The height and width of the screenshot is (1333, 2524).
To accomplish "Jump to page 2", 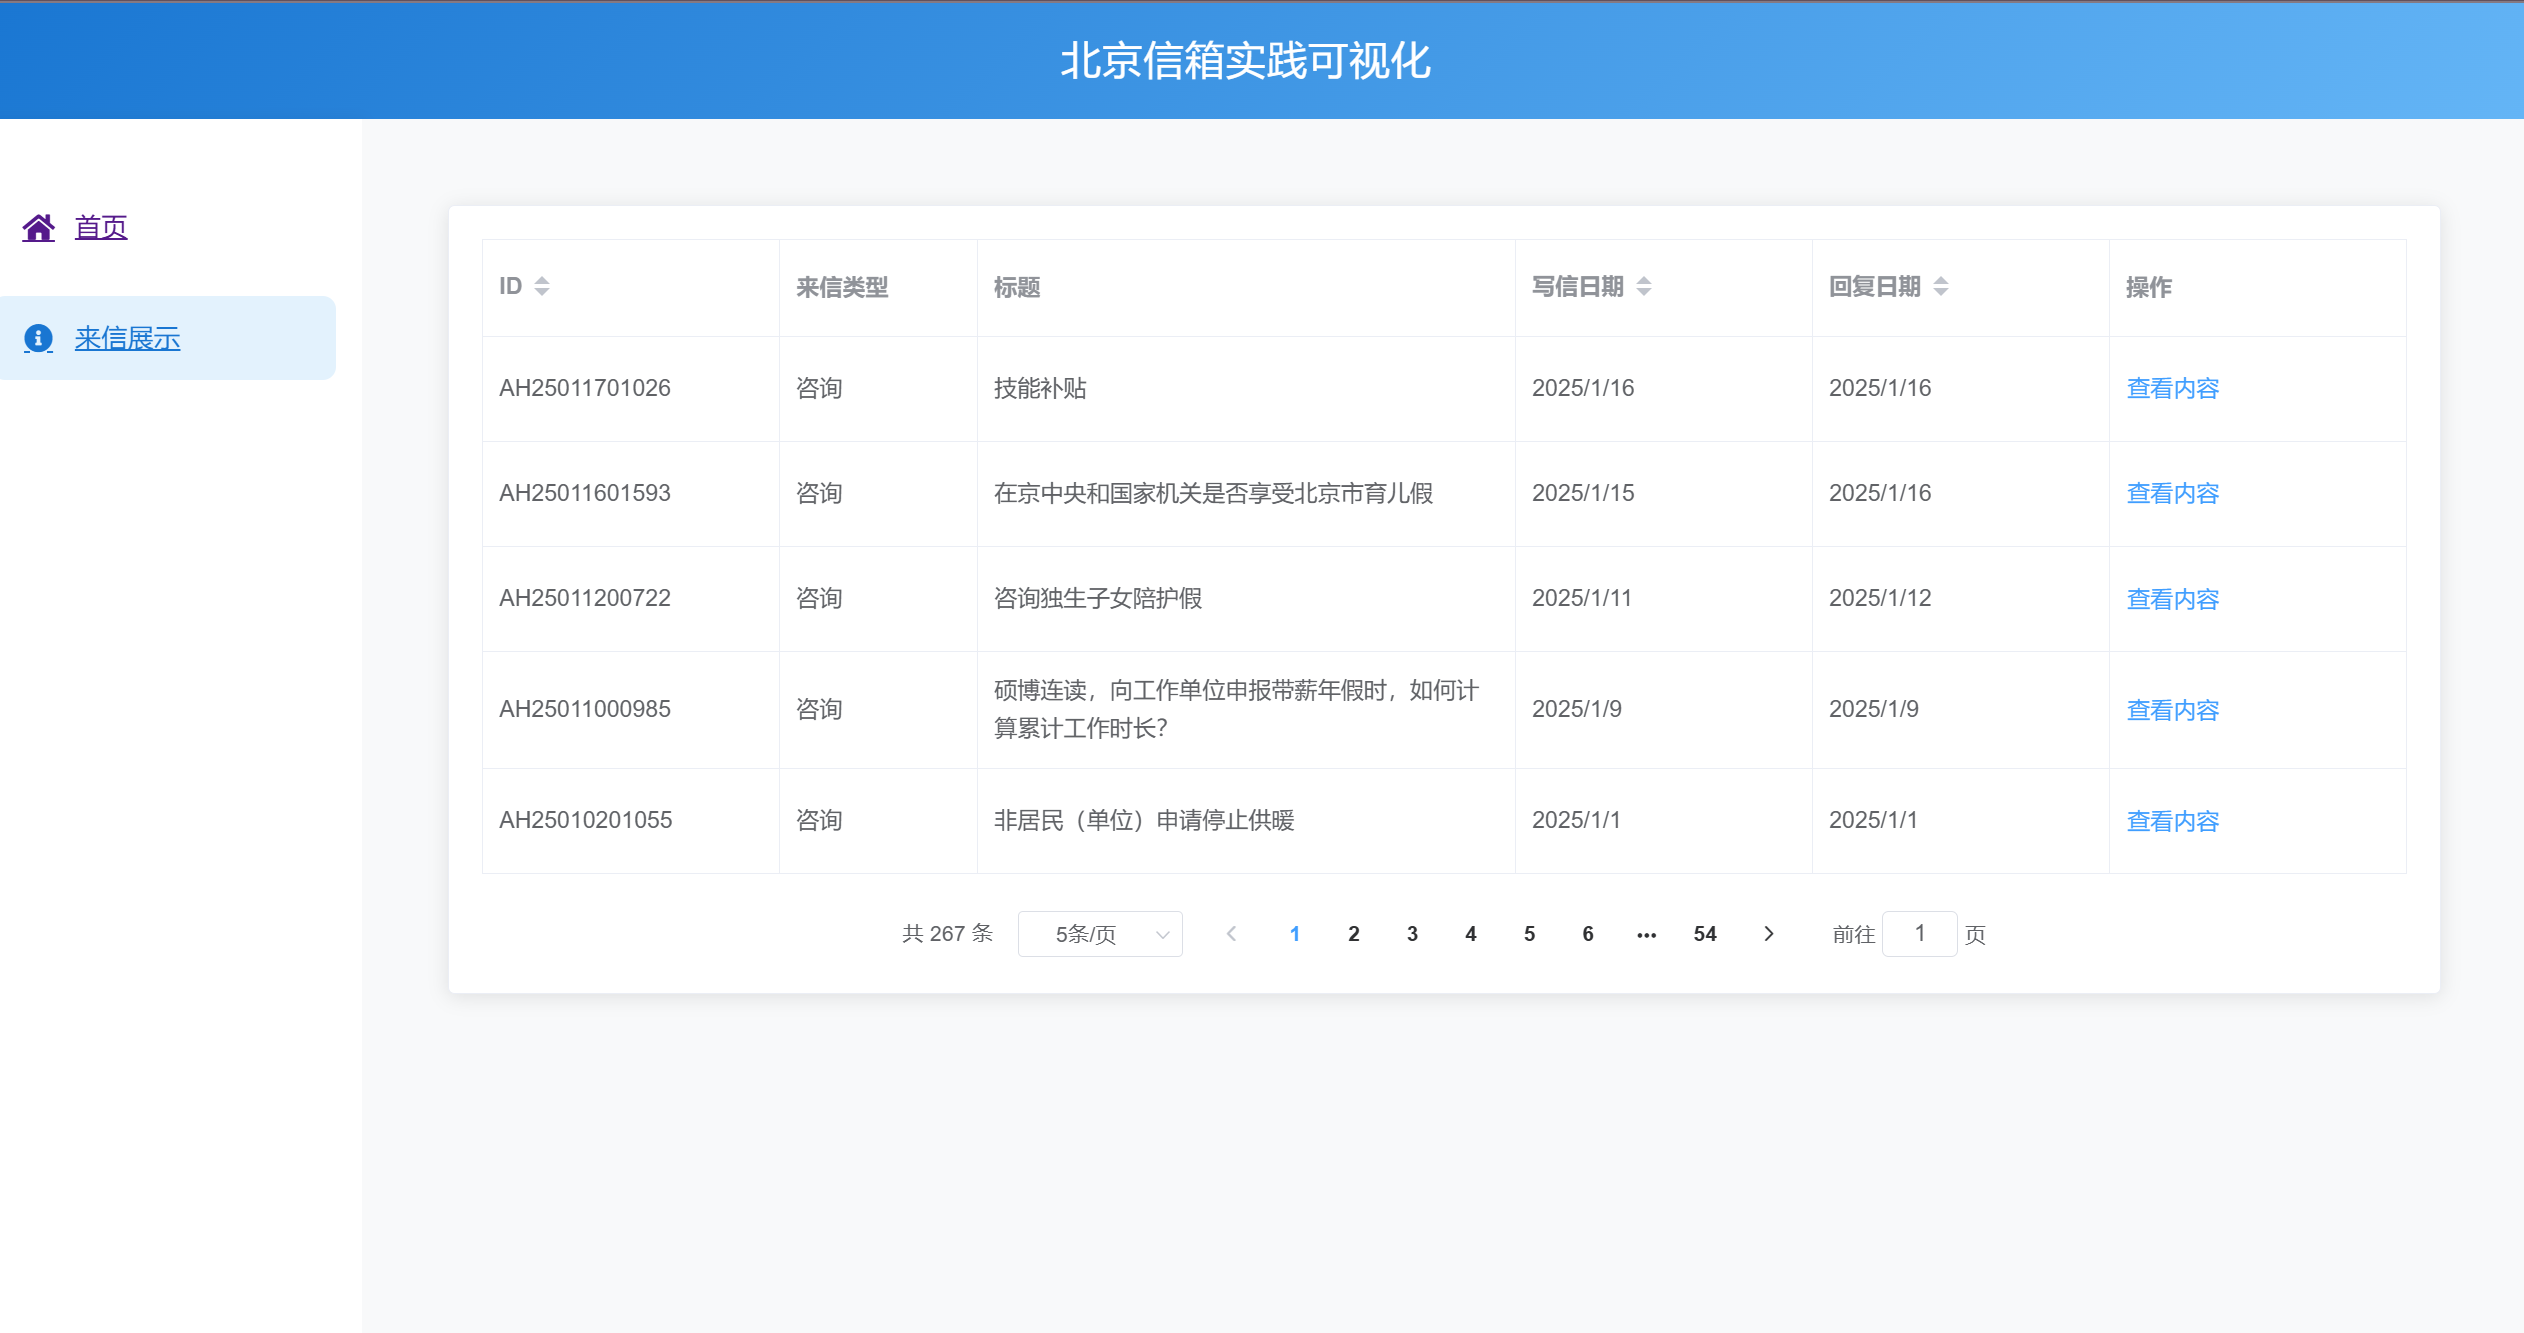I will (x=1353, y=933).
